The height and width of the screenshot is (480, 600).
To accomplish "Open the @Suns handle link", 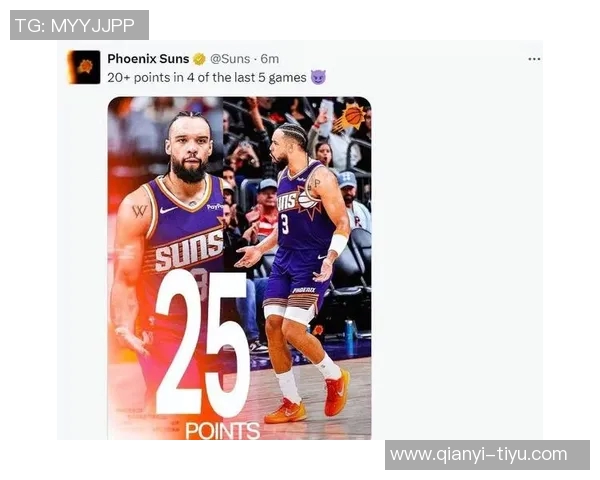I will coord(230,59).
